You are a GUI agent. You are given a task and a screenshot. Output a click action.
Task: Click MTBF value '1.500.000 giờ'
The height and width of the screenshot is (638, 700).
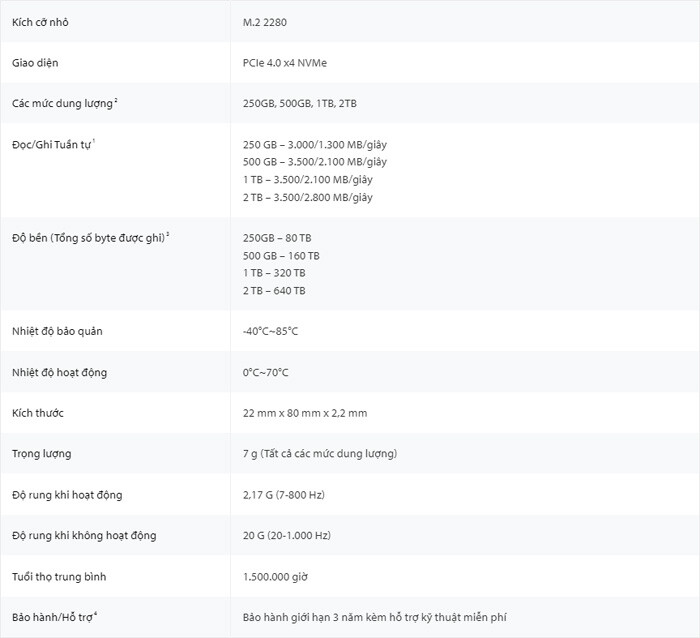point(275,577)
